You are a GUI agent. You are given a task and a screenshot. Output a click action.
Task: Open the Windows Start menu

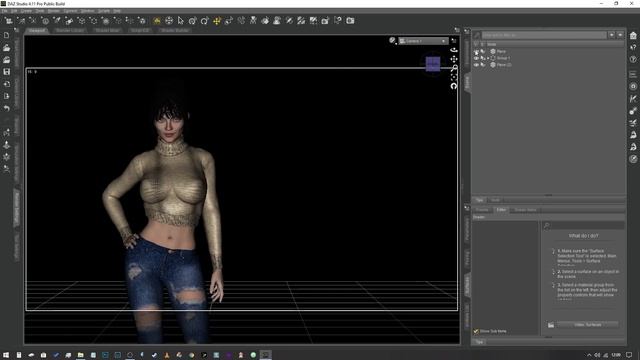point(6,355)
